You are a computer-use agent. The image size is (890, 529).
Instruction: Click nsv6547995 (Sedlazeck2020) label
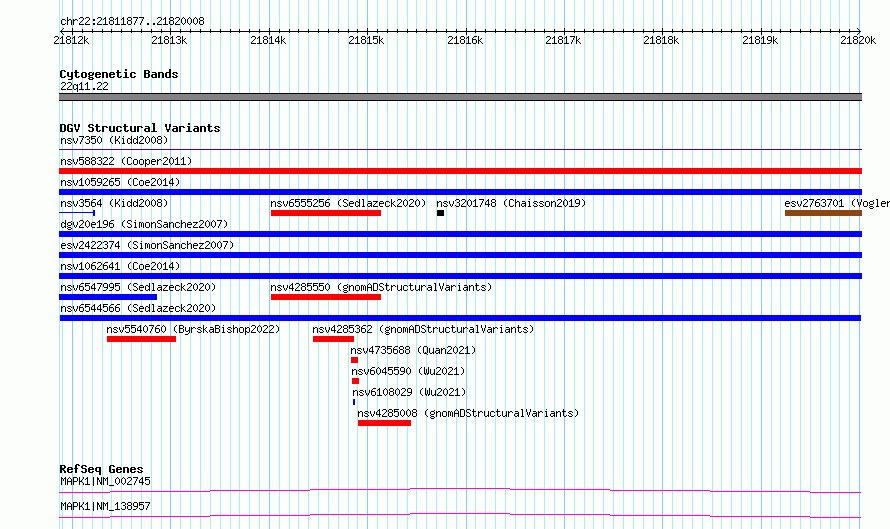(x=138, y=287)
